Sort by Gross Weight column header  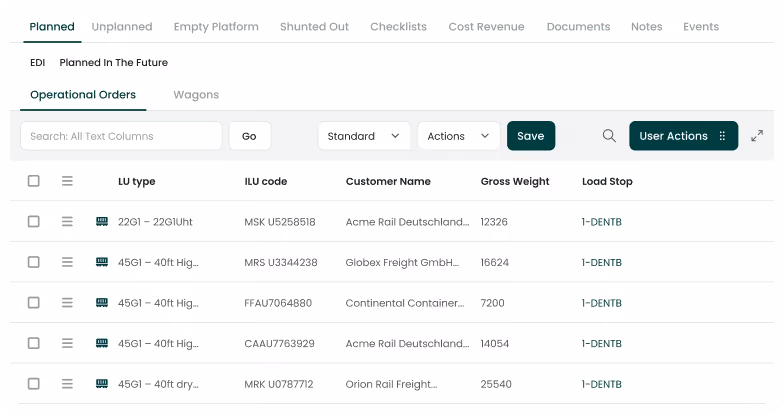[x=514, y=181]
